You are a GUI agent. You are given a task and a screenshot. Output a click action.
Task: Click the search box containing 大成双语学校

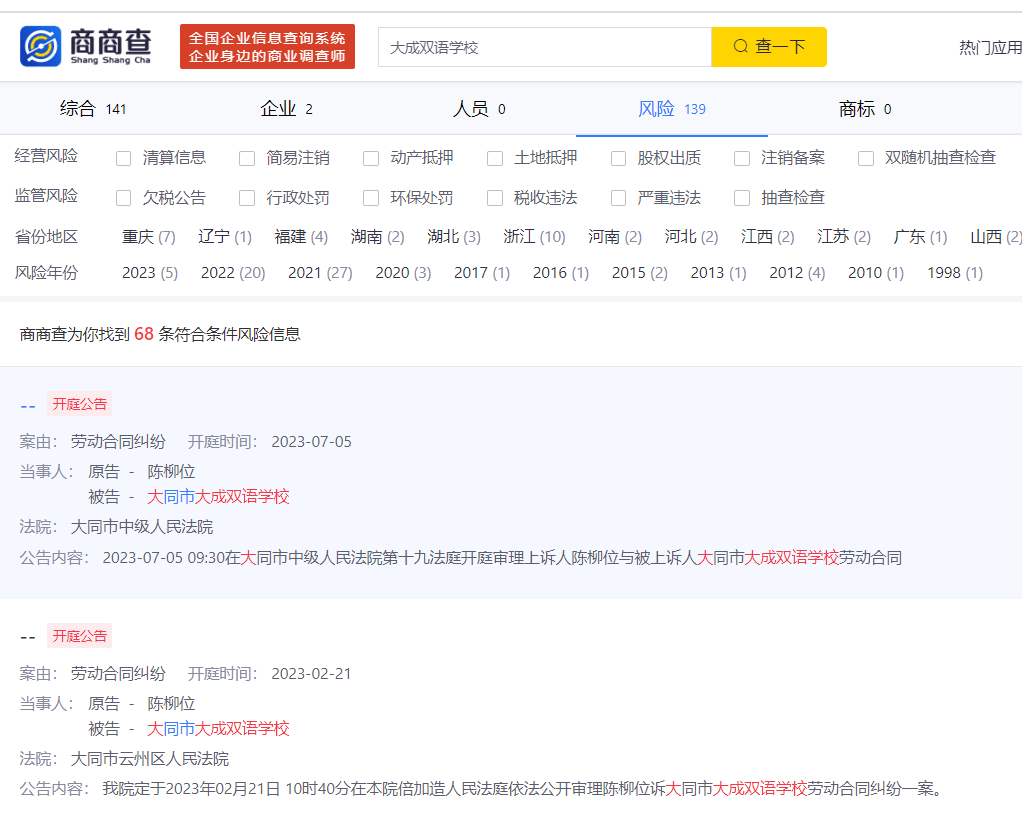(545, 47)
